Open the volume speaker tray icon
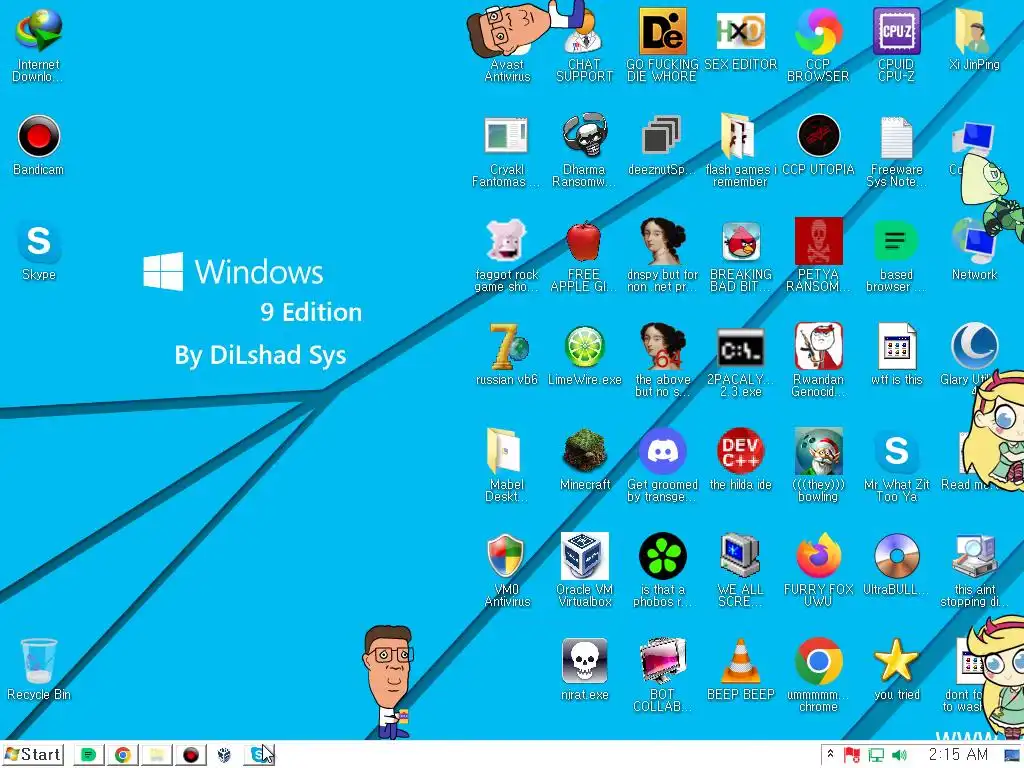This screenshot has width=1024, height=768. 899,755
